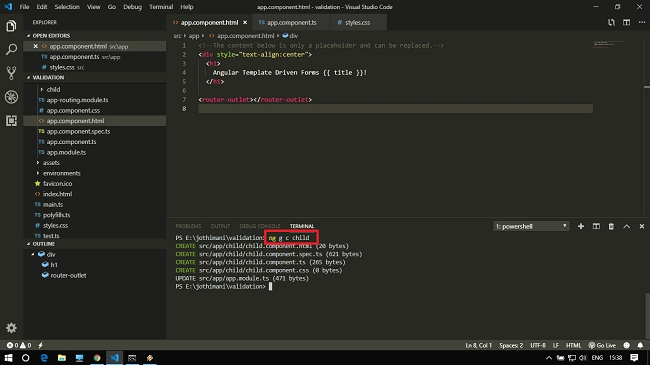Click LF end-of-line selector

pos(555,345)
